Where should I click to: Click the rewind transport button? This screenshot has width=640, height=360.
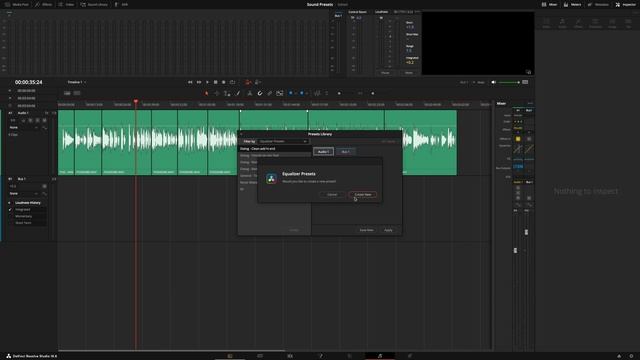190,82
